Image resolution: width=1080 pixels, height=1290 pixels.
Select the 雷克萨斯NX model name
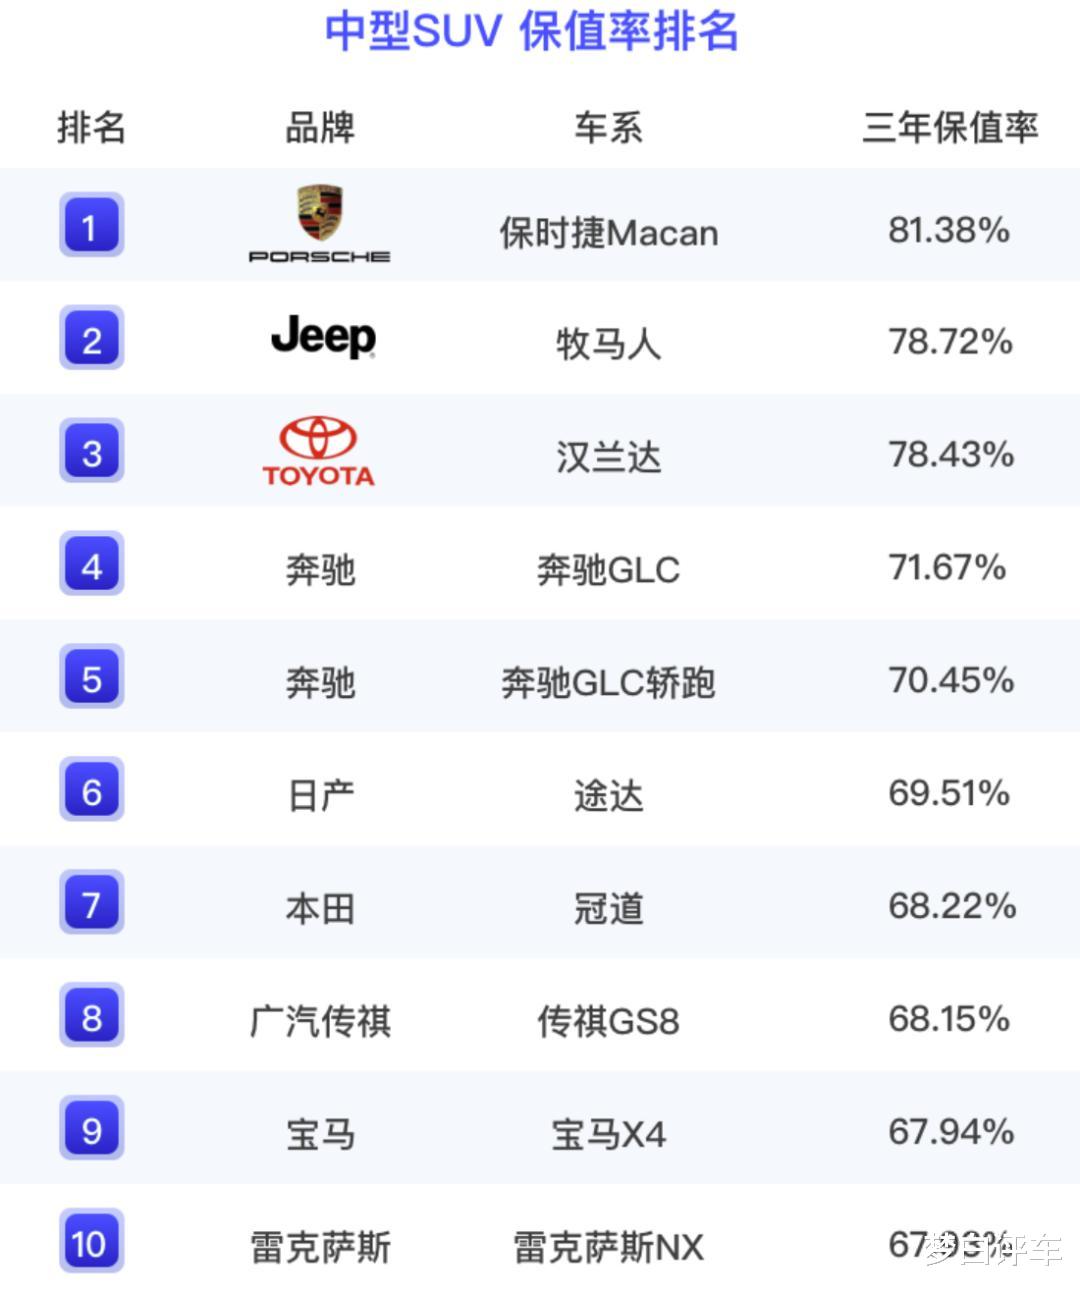[608, 1247]
